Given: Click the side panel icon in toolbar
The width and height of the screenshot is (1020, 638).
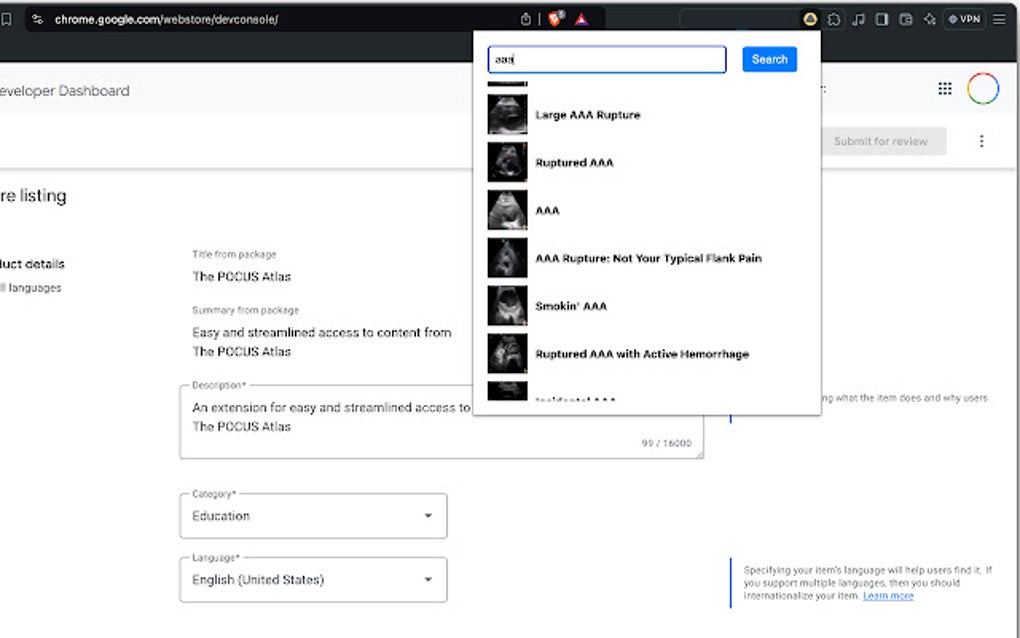Looking at the screenshot, I should 881,19.
